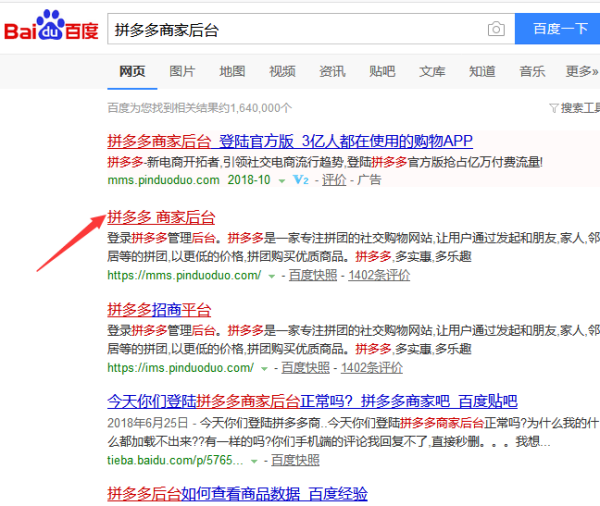Viewport: 600px width, 506px height.
Task: Expand dropdown after https://ims.pinduoduo.com/
Action: click(x=264, y=369)
